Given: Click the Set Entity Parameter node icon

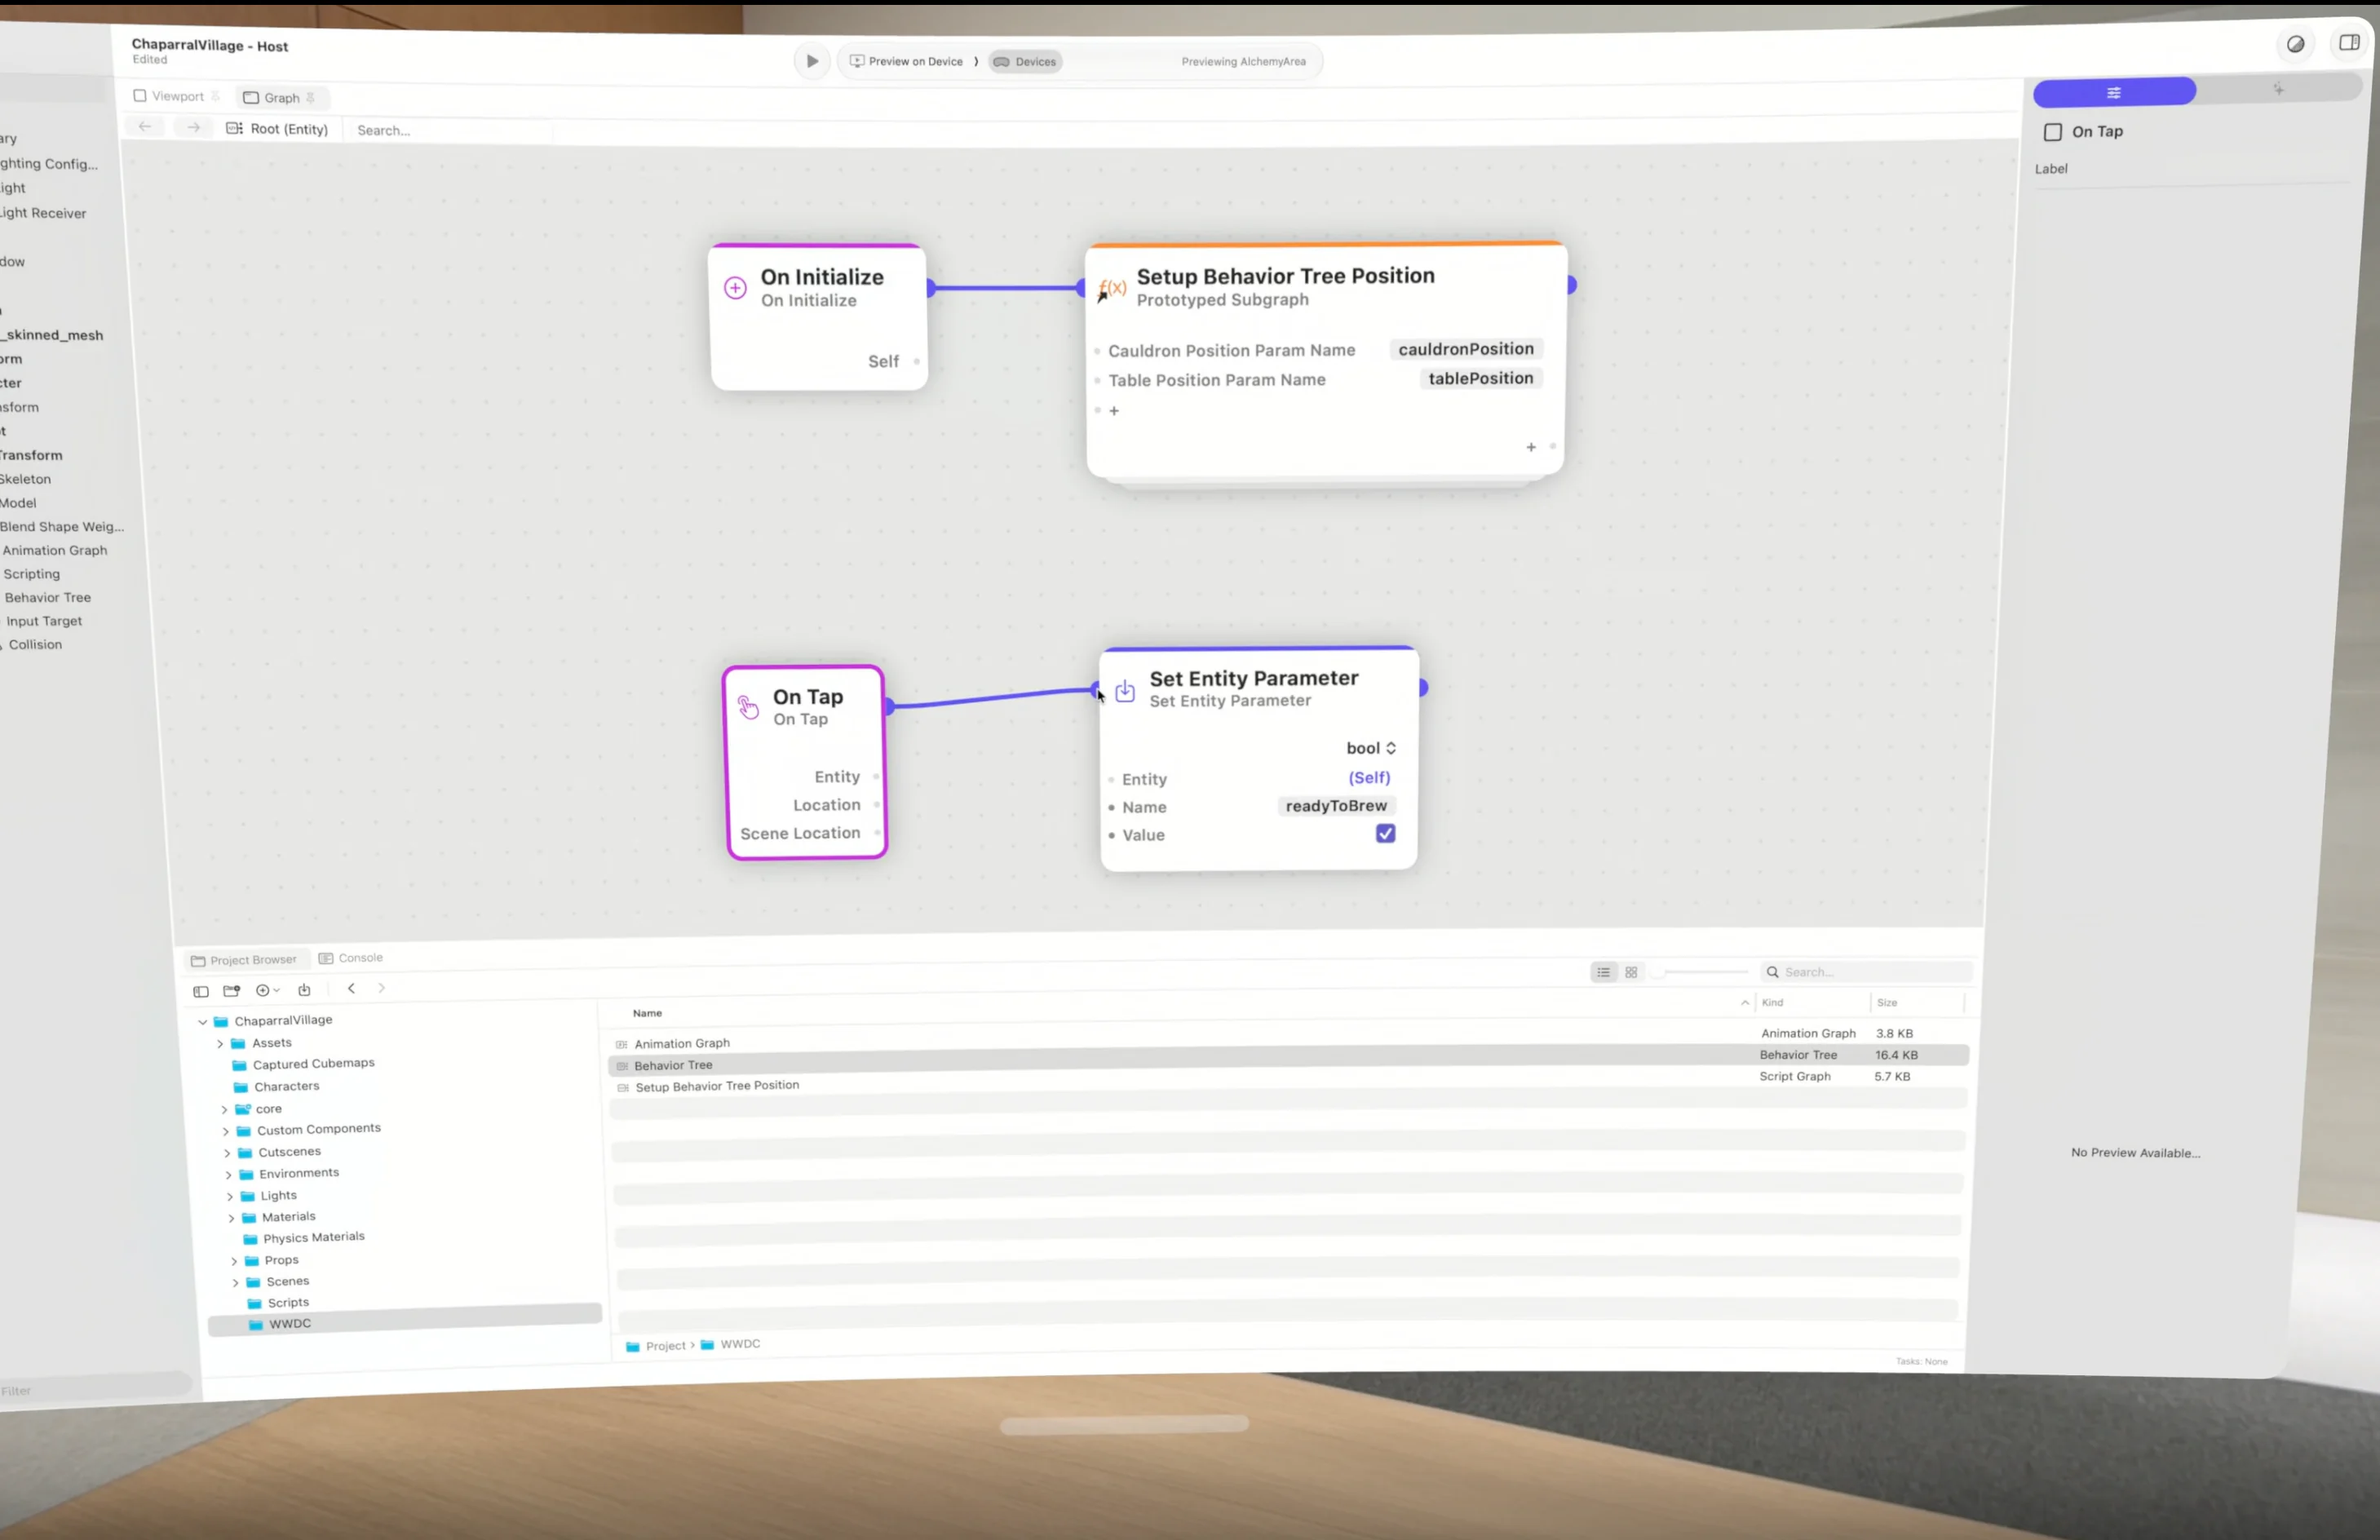Looking at the screenshot, I should 1125,691.
